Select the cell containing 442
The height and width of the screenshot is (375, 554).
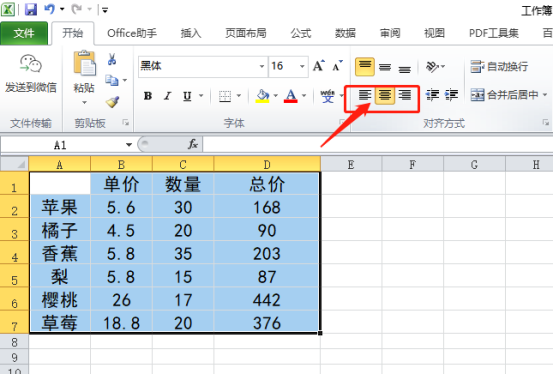click(267, 300)
